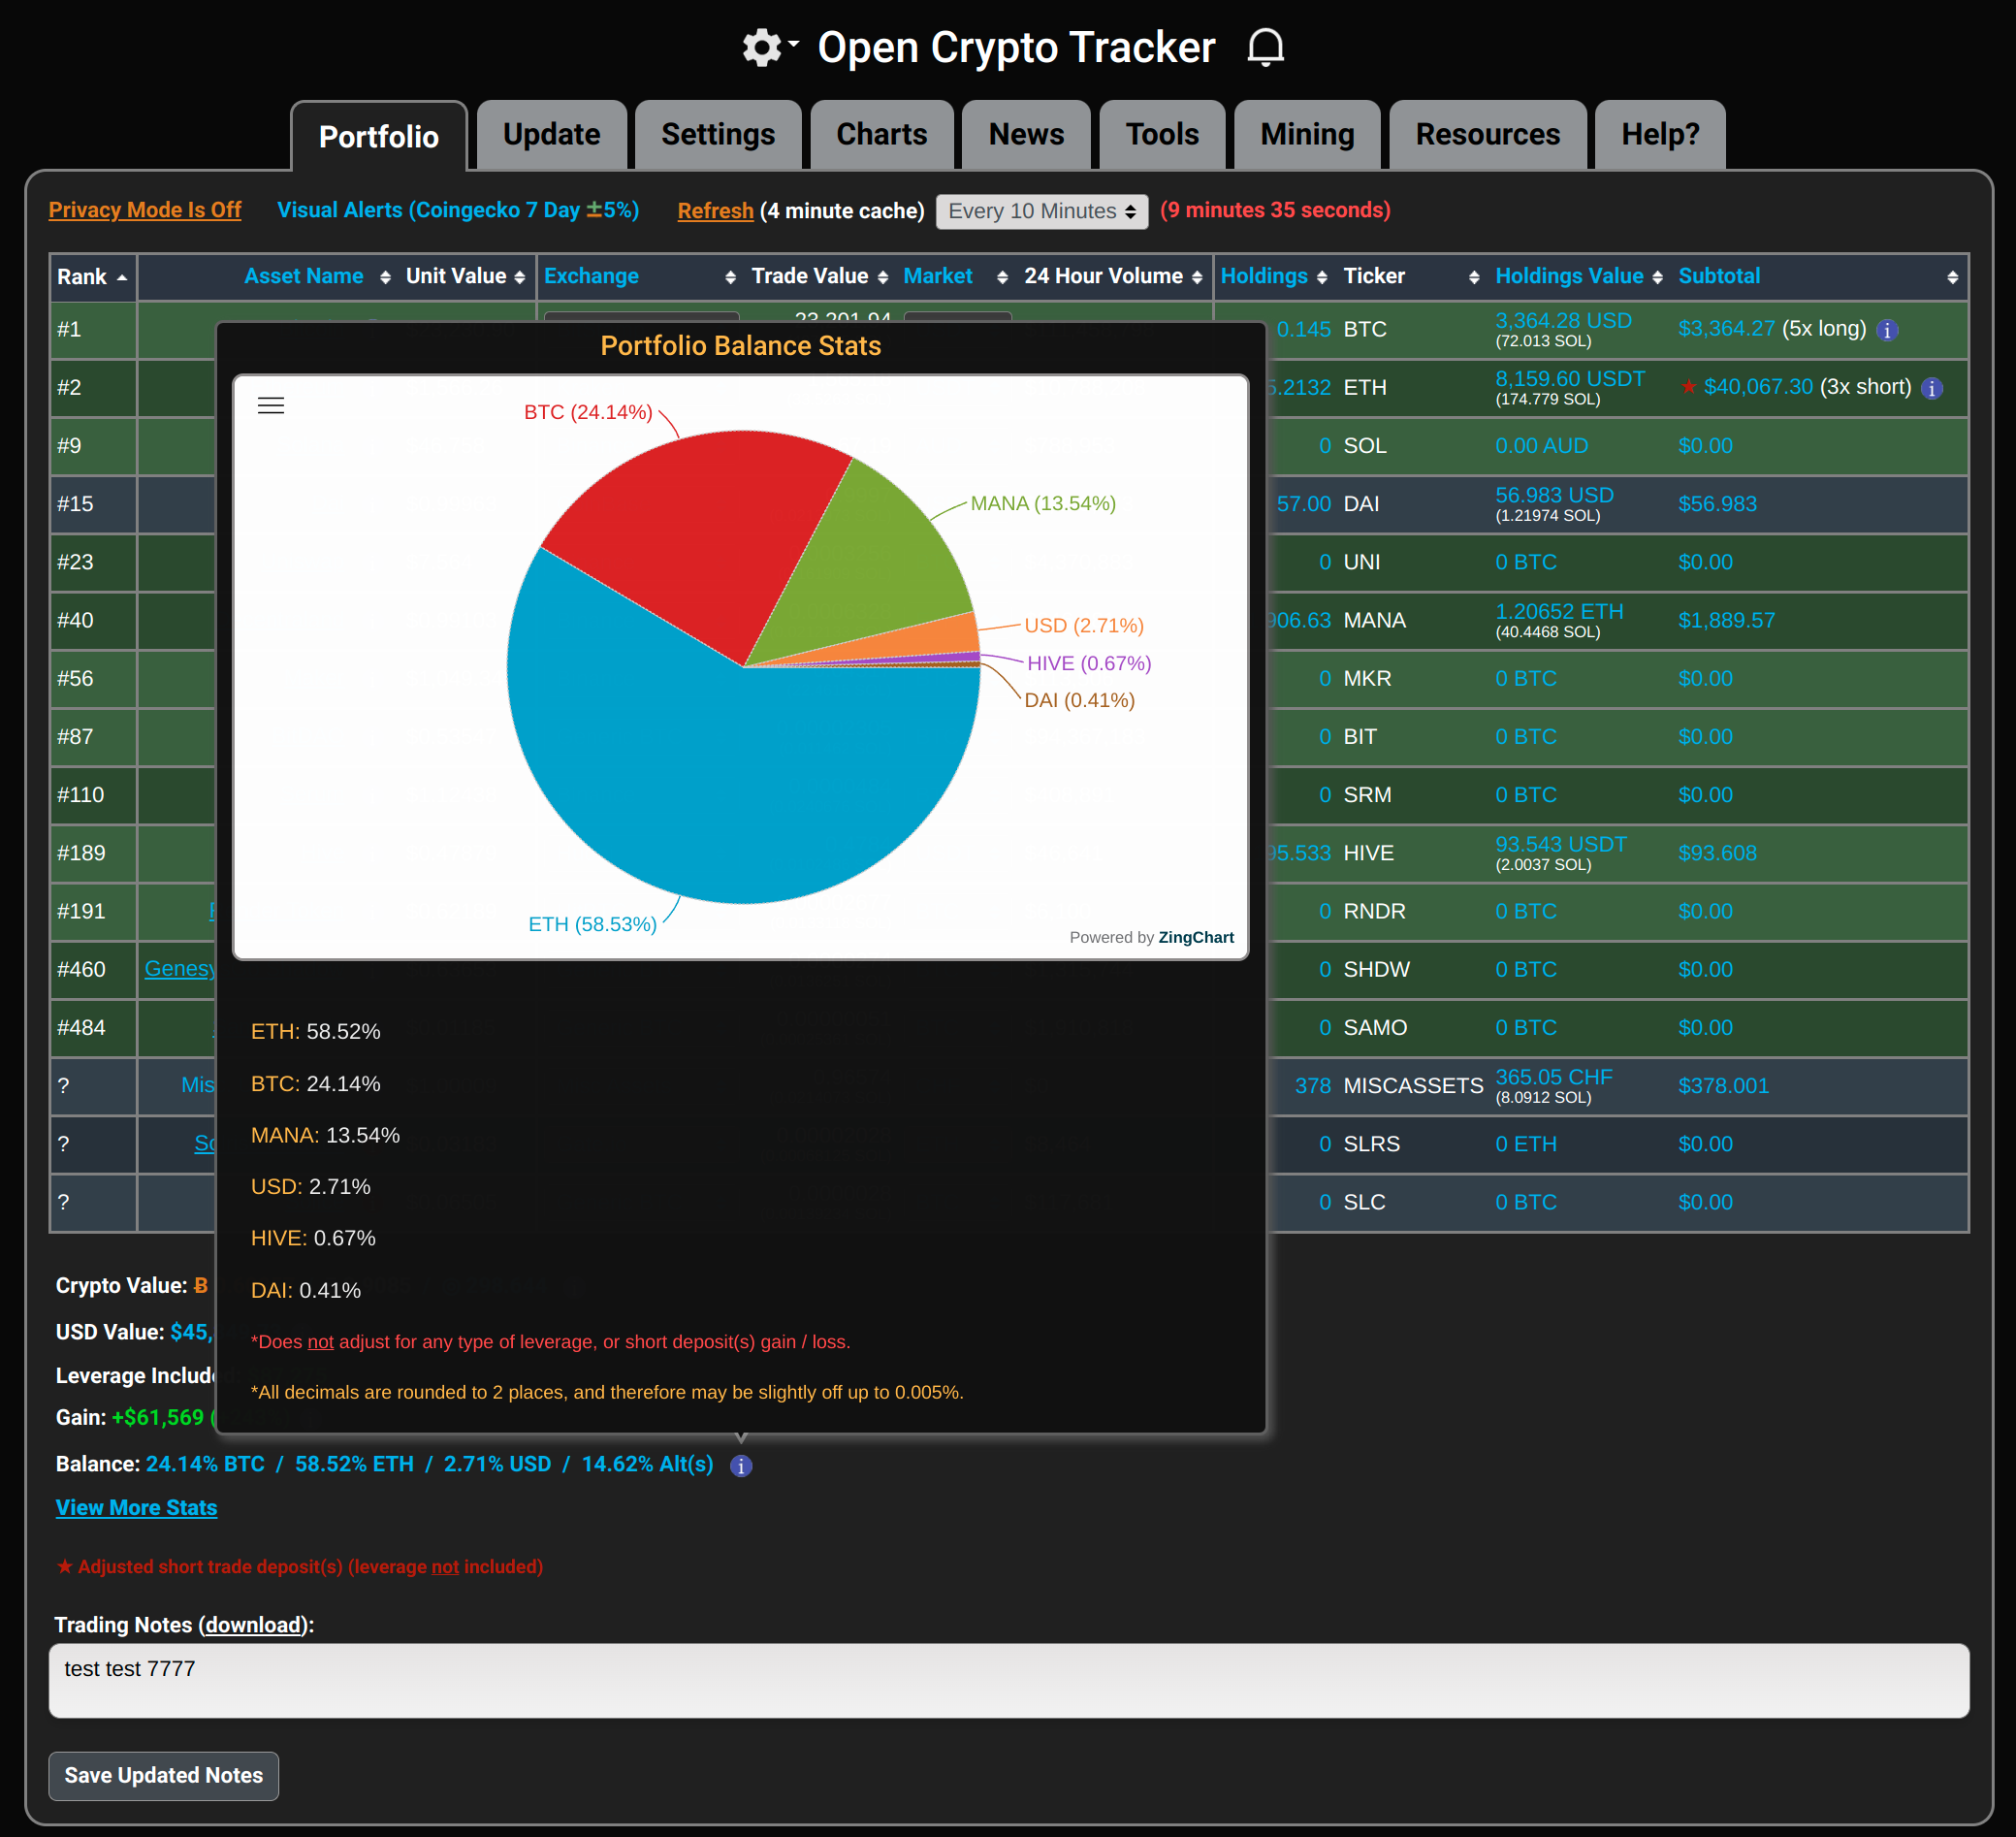The height and width of the screenshot is (1837, 2016).
Task: Open the pie chart hamburger menu
Action: [271, 405]
